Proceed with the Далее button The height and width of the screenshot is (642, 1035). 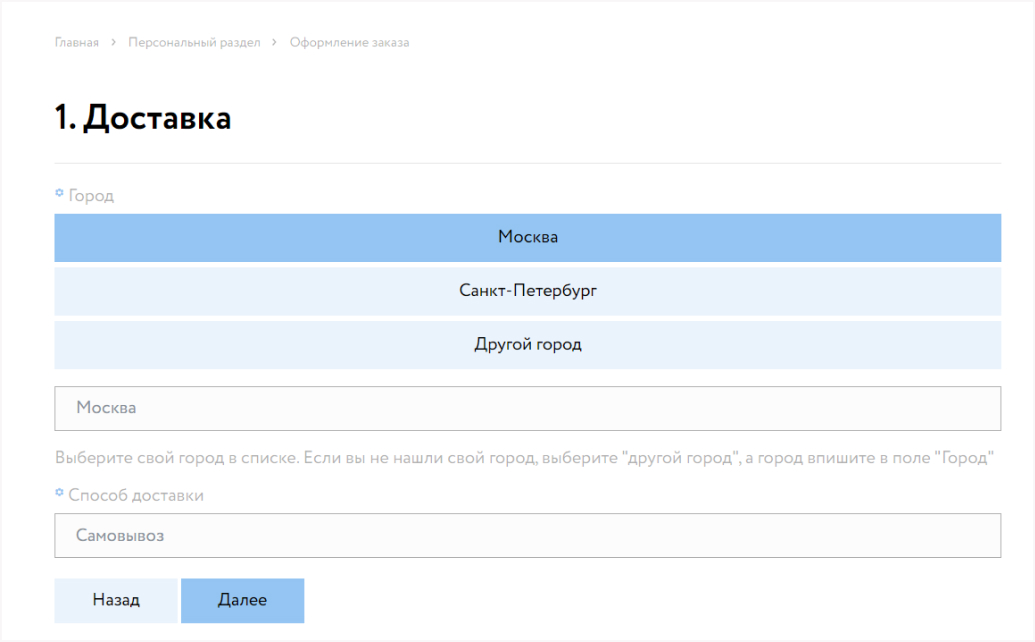(x=242, y=600)
